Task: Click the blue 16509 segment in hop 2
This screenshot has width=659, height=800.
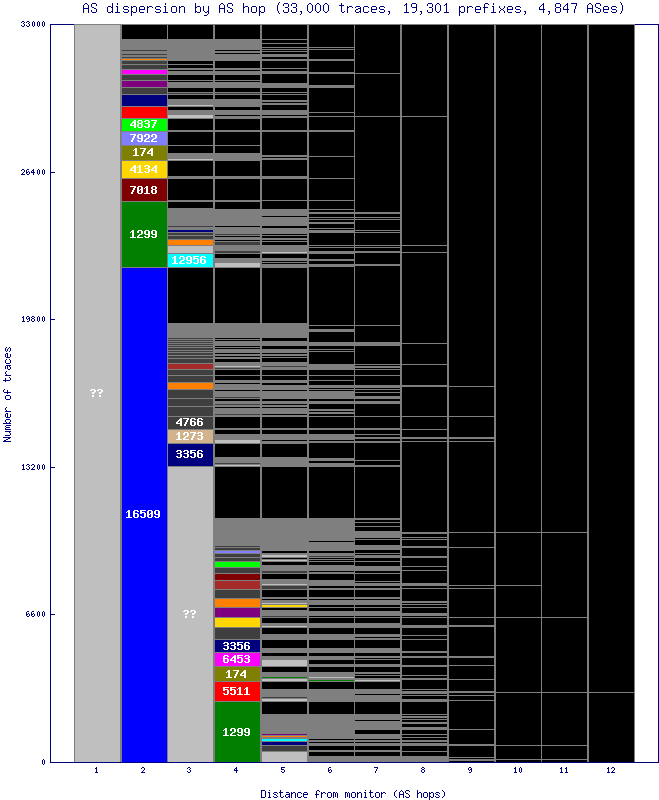Action: tap(144, 514)
